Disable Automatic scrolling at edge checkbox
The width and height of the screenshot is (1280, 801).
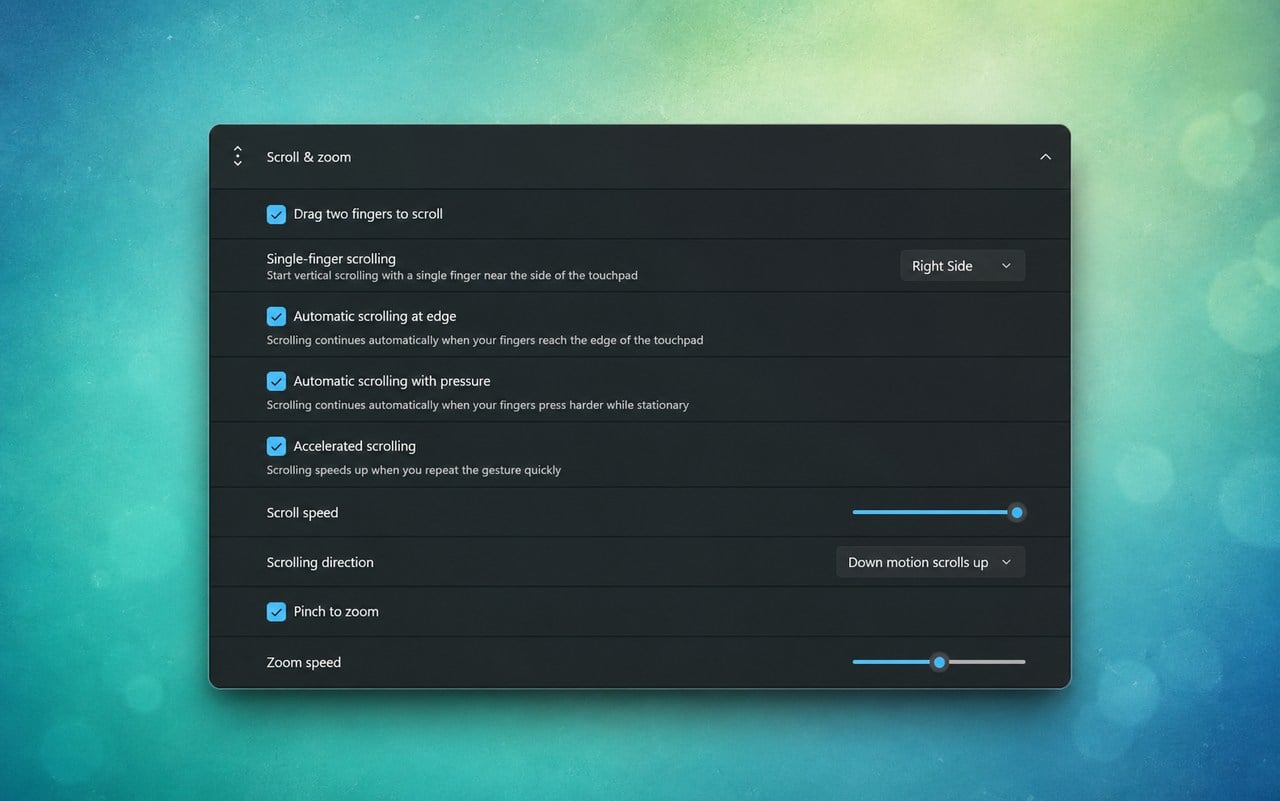(x=276, y=316)
